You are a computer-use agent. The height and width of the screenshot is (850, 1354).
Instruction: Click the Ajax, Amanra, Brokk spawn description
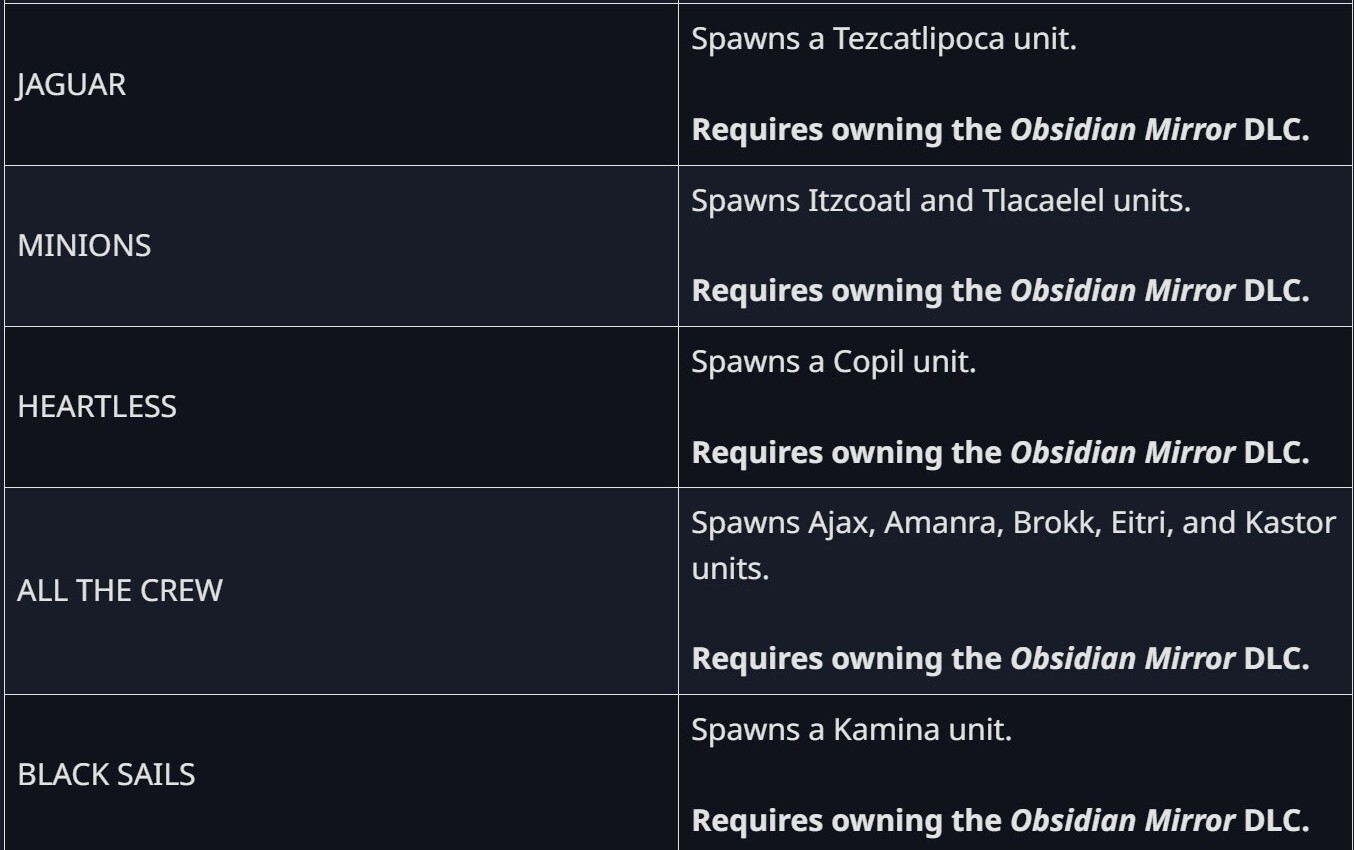tap(1012, 523)
